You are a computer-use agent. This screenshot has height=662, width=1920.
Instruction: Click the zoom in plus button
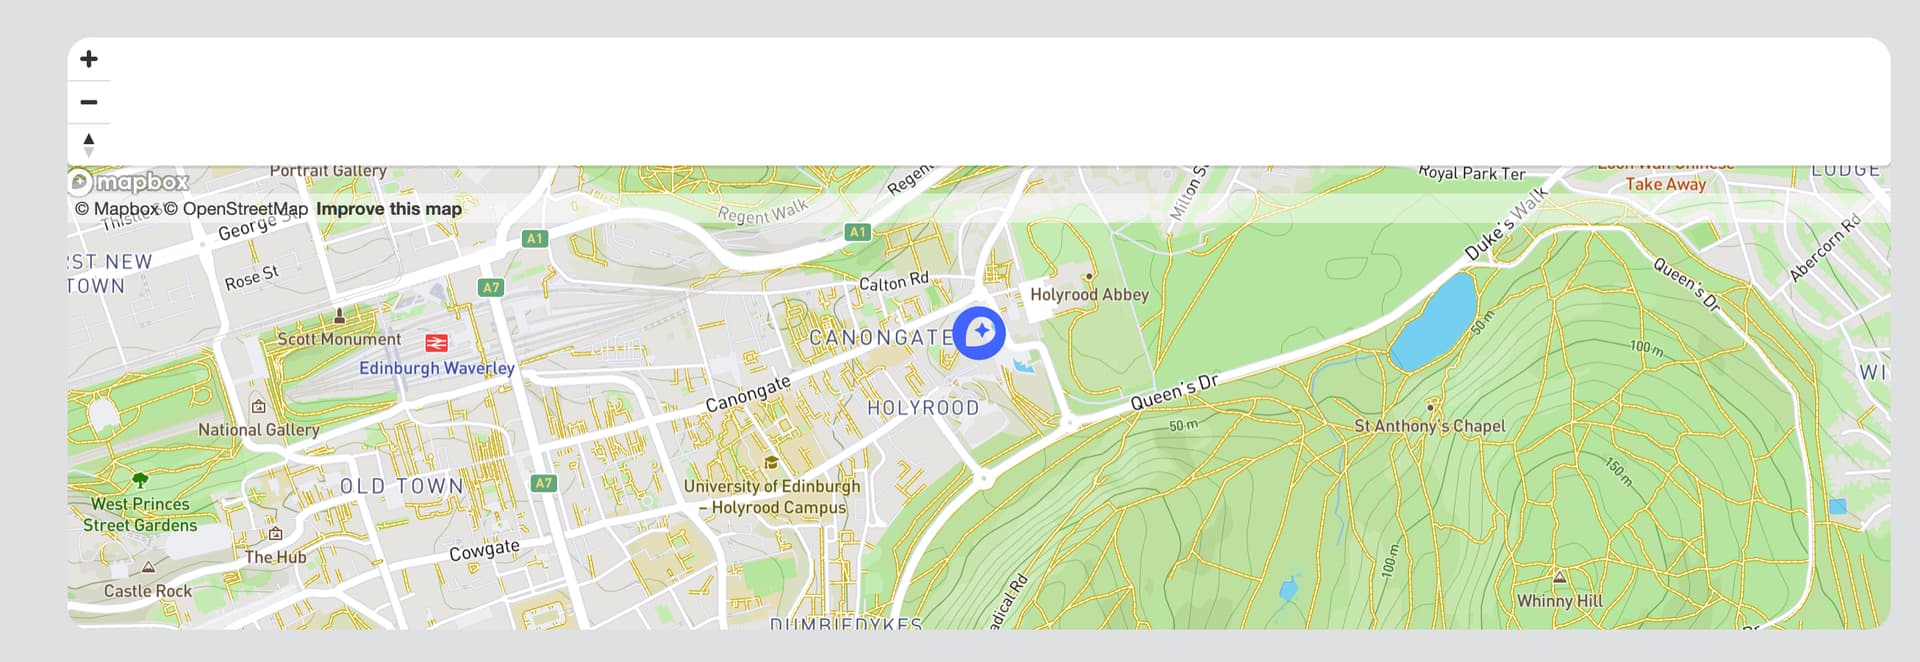89,59
